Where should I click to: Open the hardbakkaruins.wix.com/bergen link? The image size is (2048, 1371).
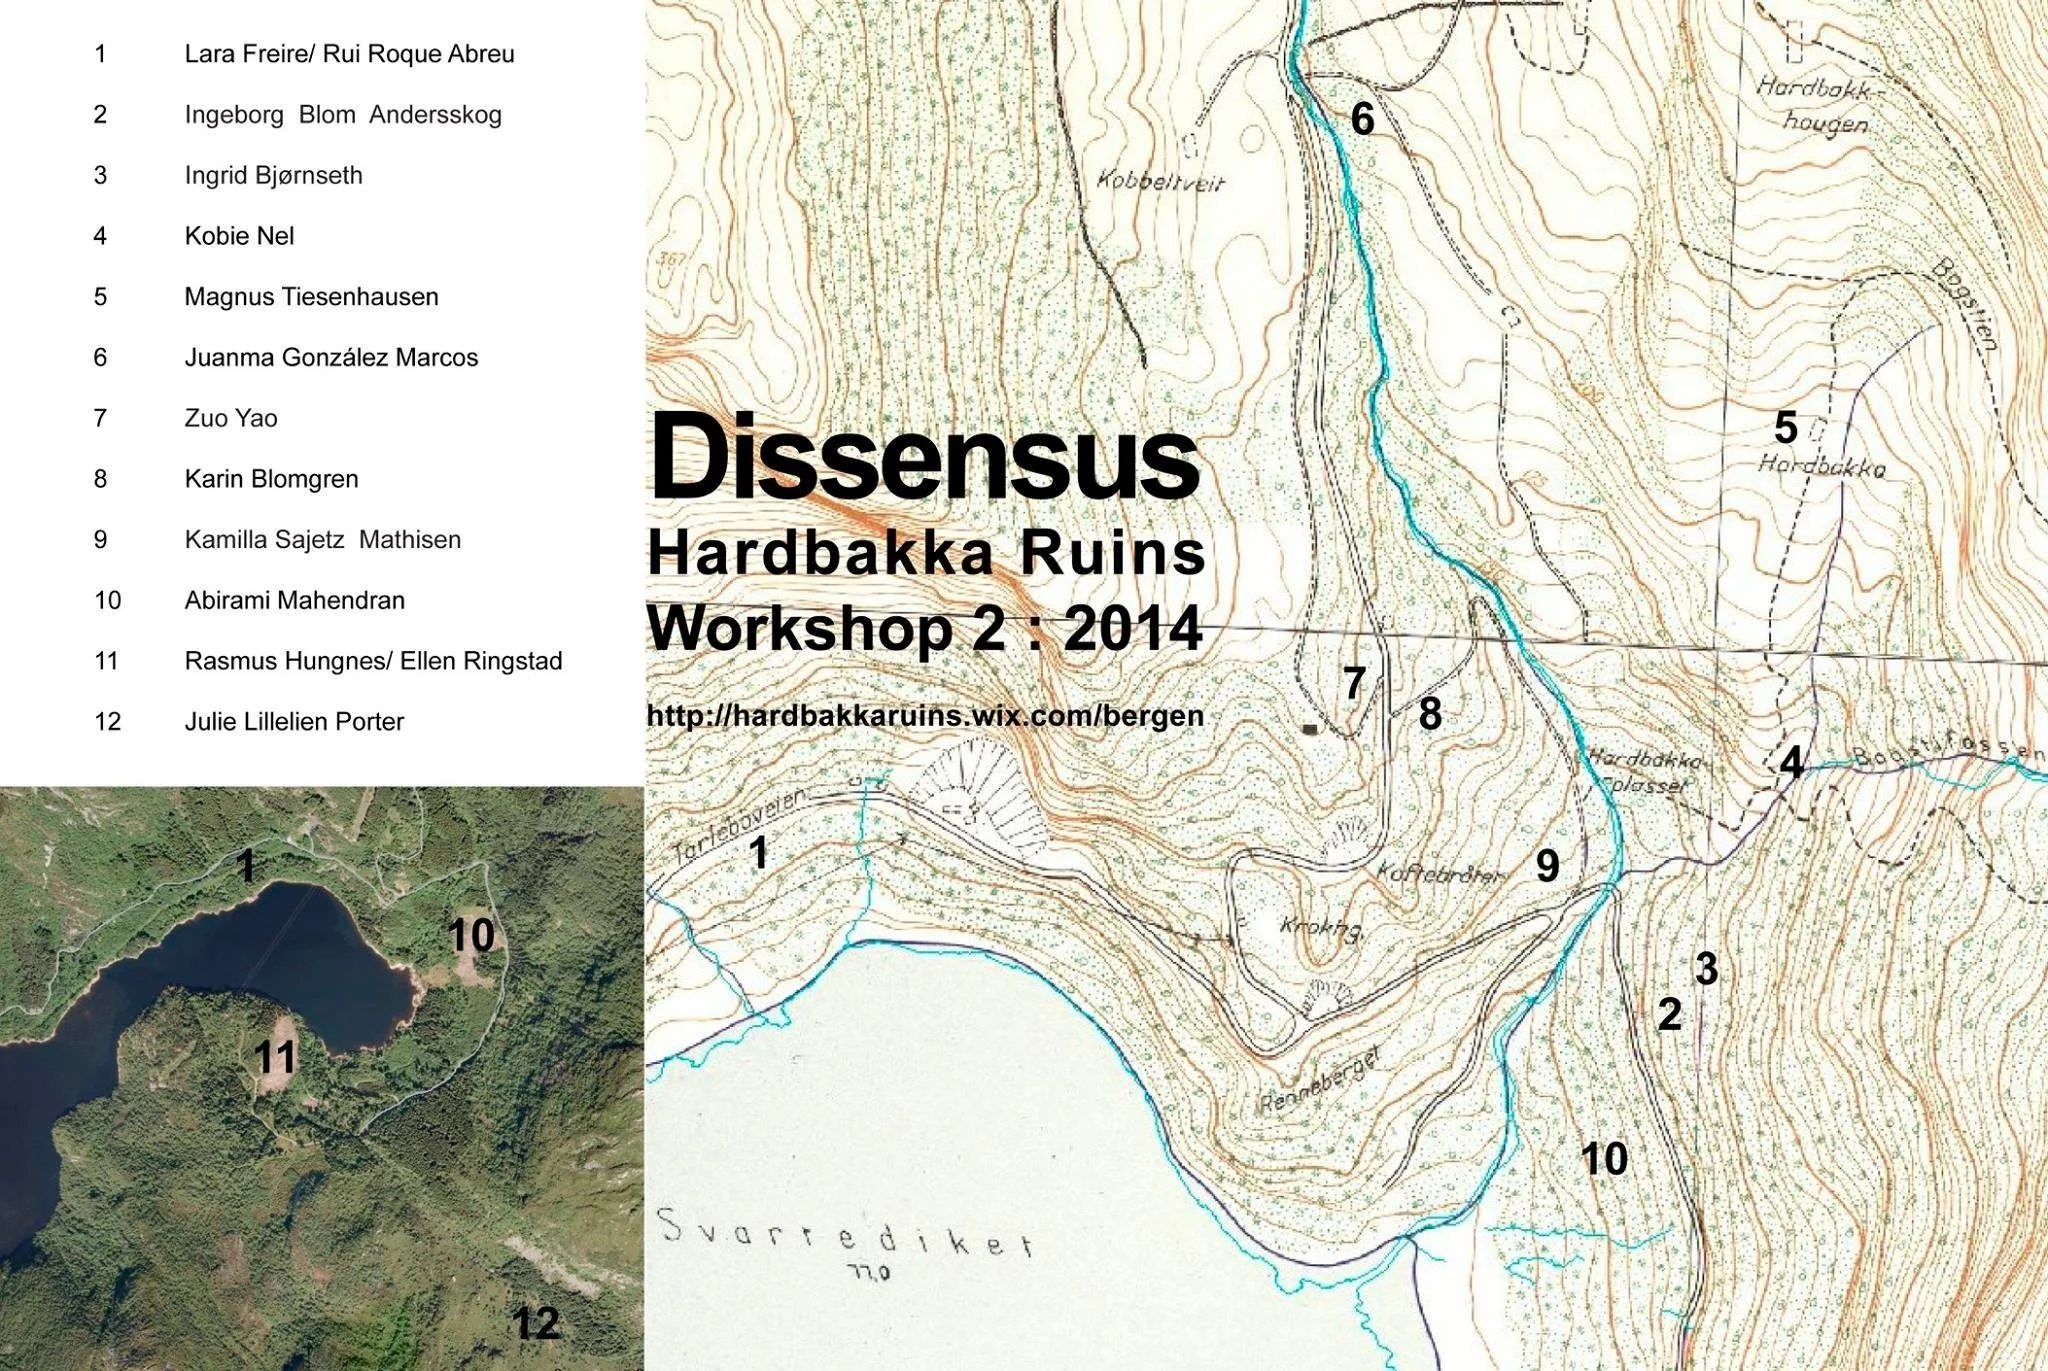tap(926, 716)
